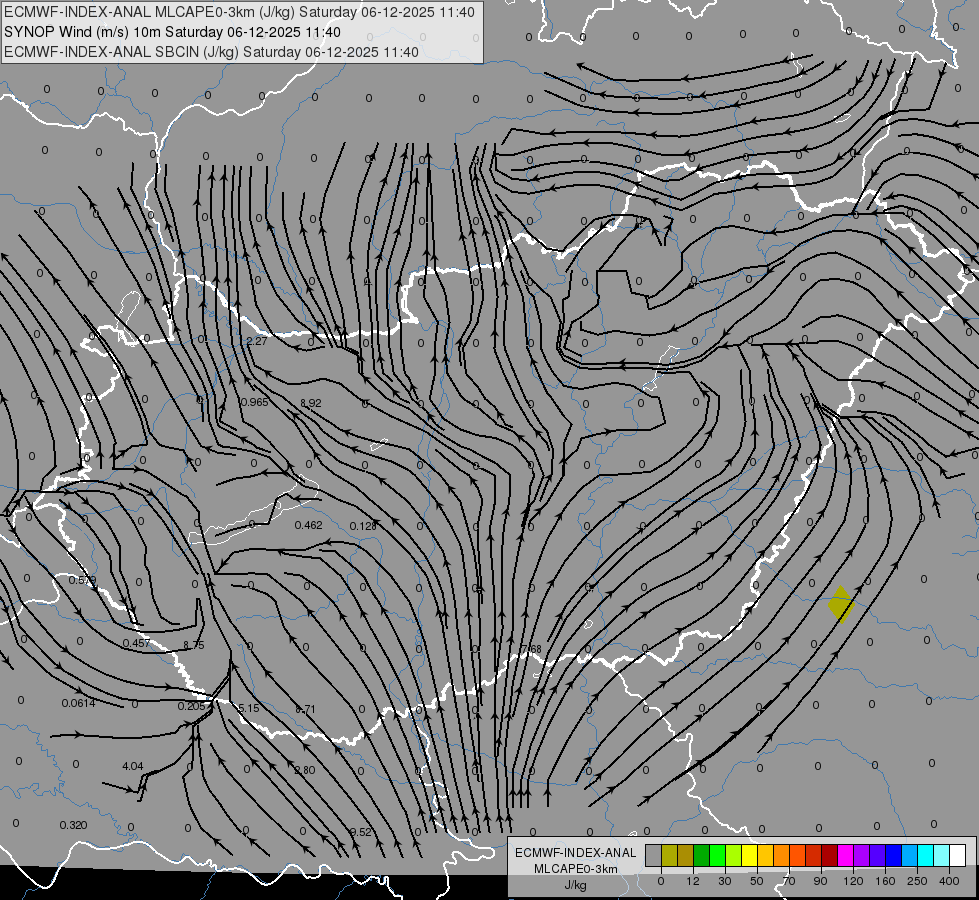Click the map value 0.320
The image size is (979, 900).
73,826
